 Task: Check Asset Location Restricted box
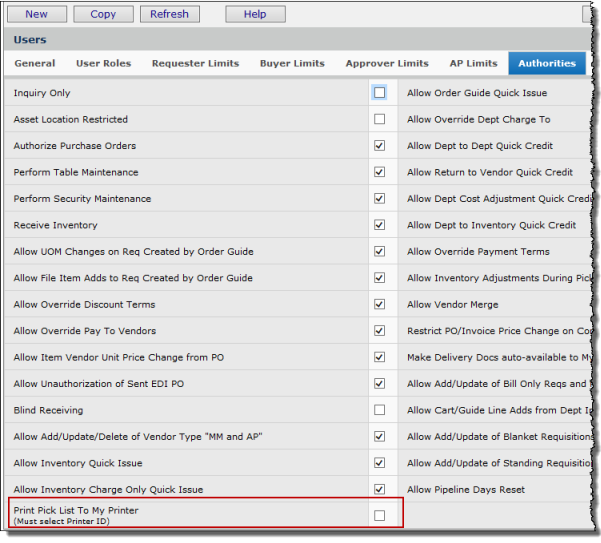point(379,119)
